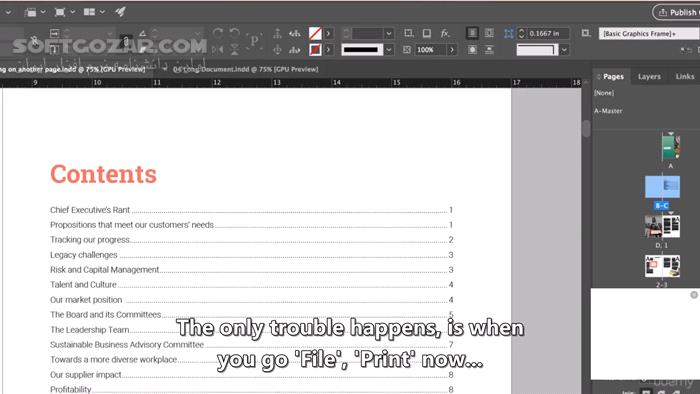Click the flip horizontal icon

click(x=218, y=50)
